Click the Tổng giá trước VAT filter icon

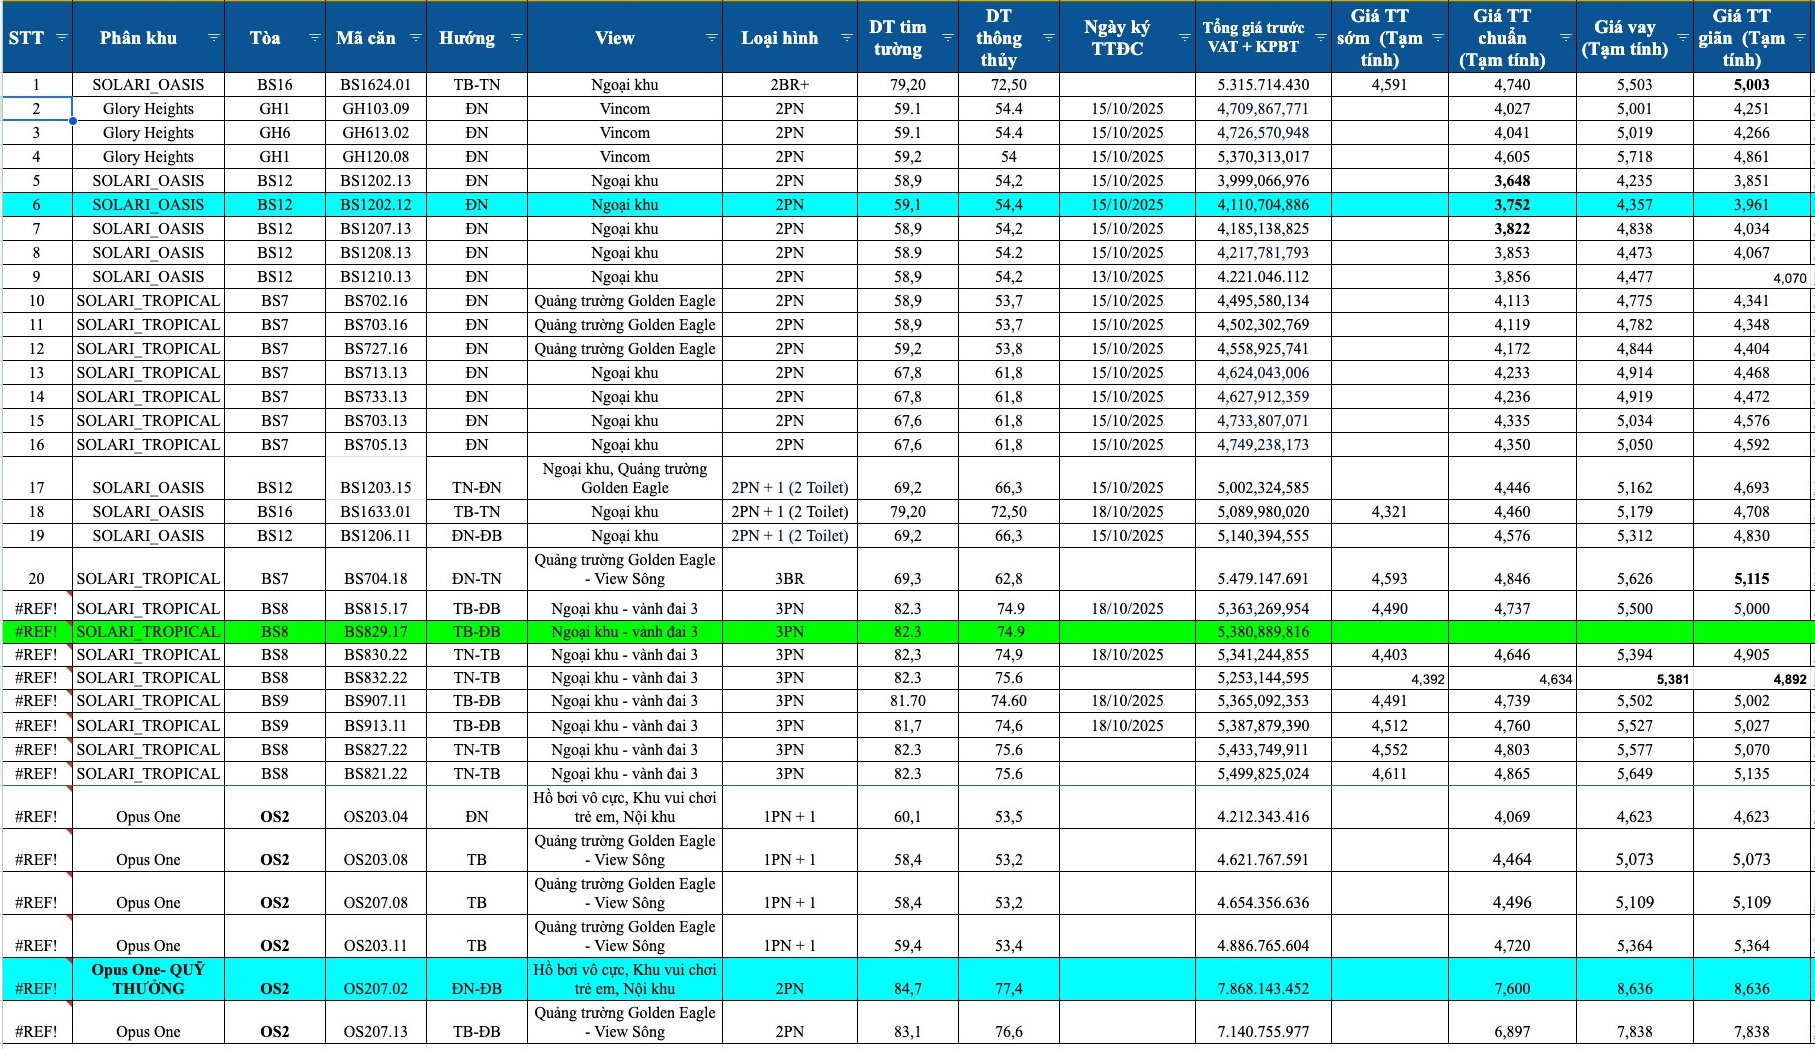(1320, 38)
